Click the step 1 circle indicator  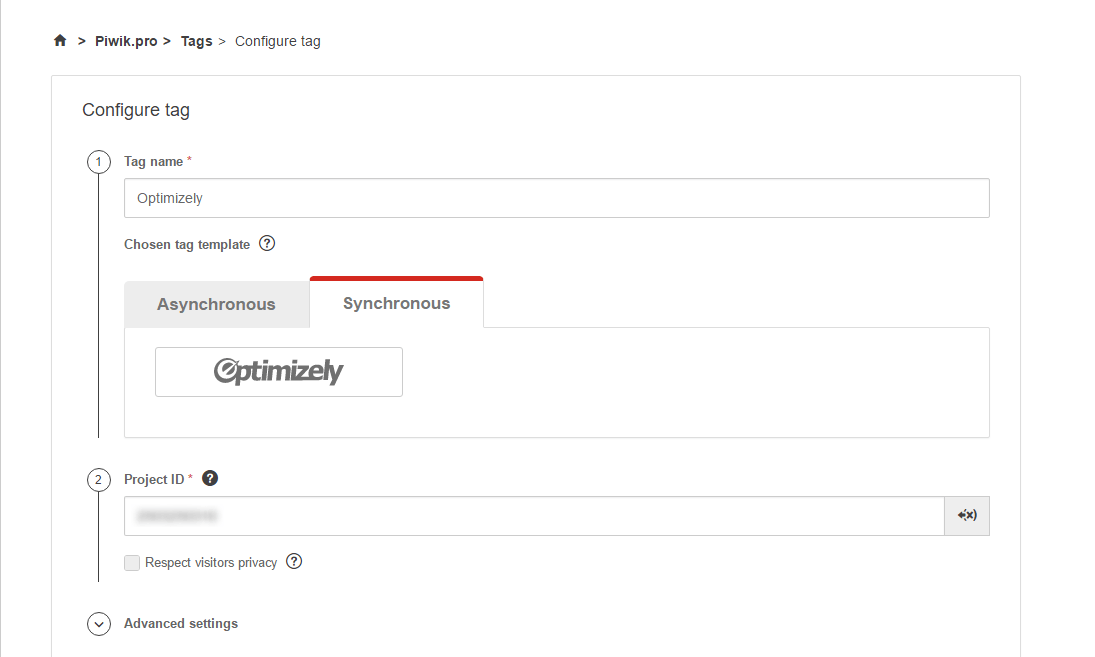click(x=98, y=161)
